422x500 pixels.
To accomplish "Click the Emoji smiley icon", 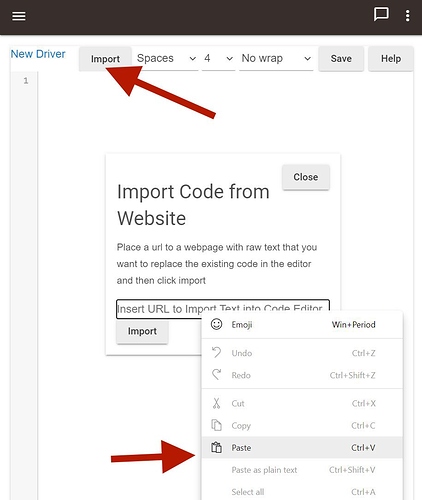I will click(x=216, y=324).
